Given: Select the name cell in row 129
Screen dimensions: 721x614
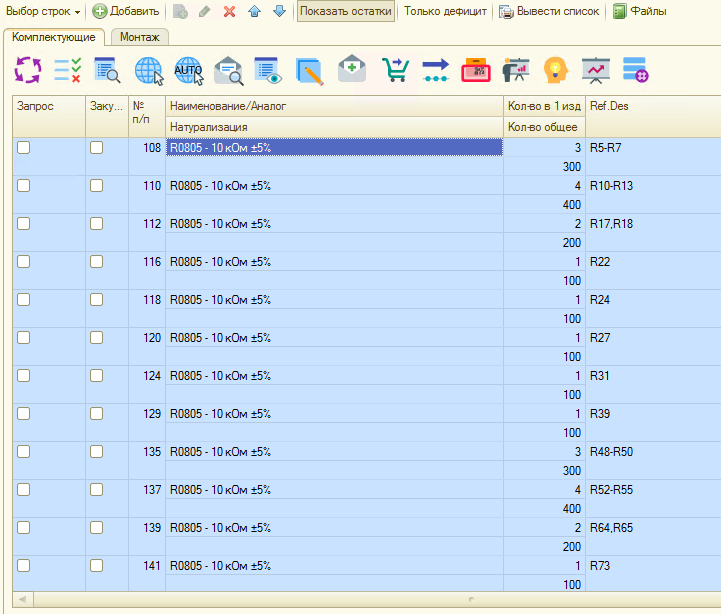Looking at the screenshot, I should click(x=333, y=413).
